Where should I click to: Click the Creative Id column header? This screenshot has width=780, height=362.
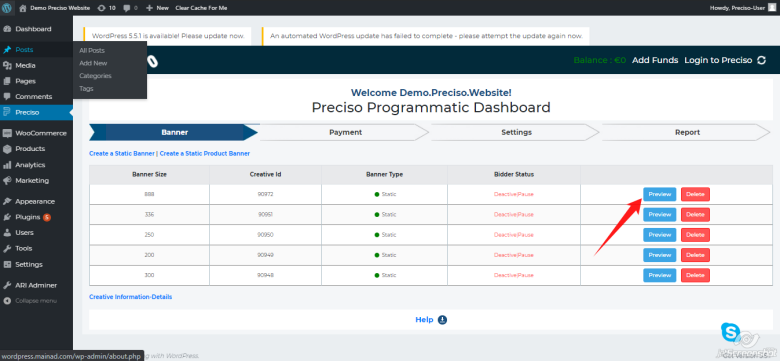click(x=266, y=175)
